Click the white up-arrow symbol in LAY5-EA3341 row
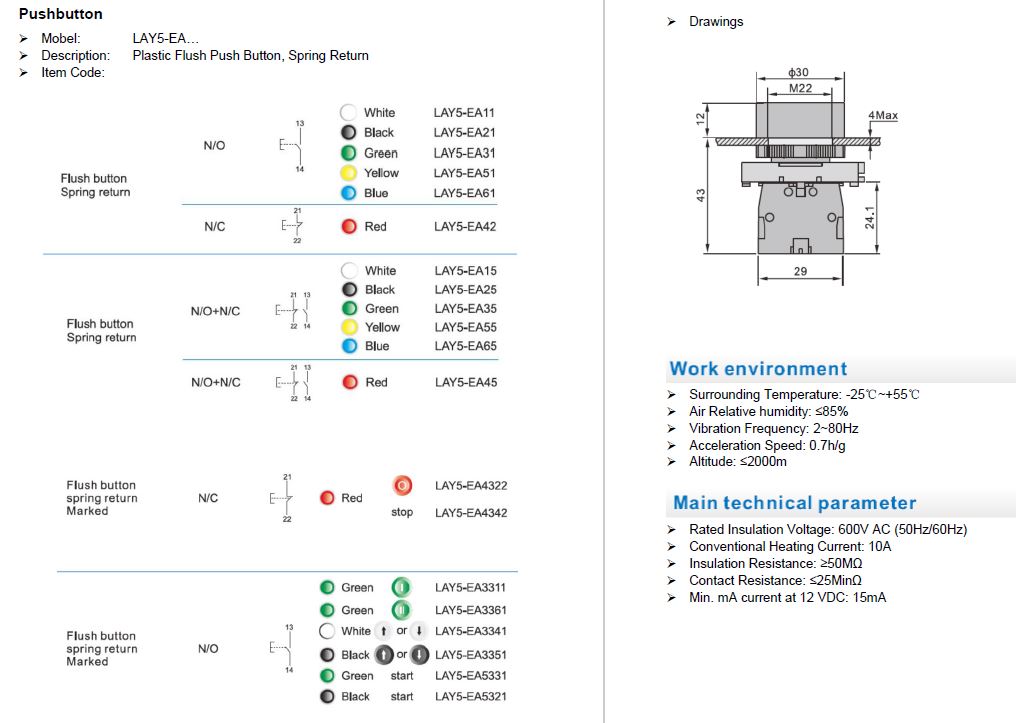 [x=384, y=631]
